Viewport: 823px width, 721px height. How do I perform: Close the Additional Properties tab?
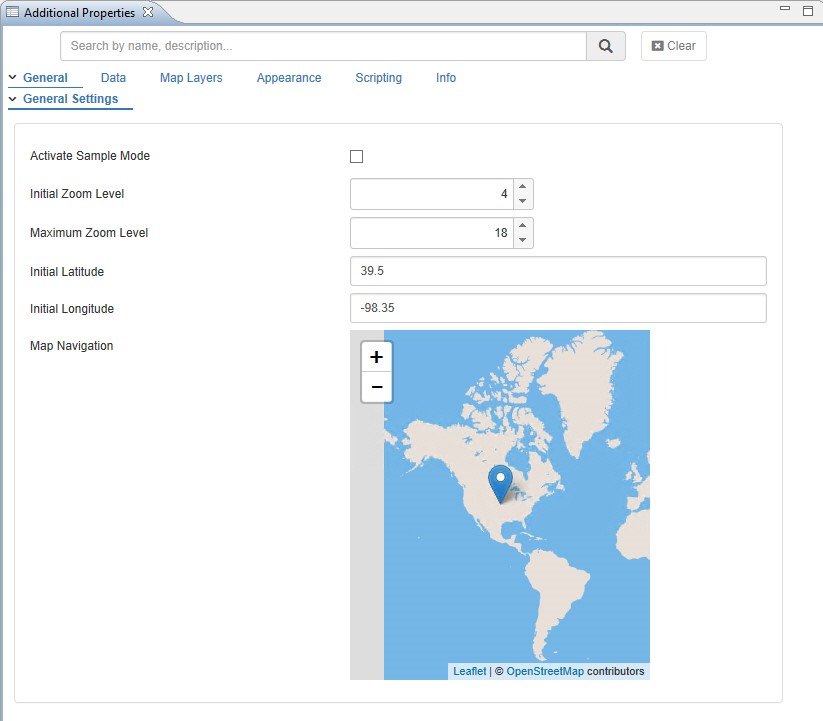tap(148, 12)
